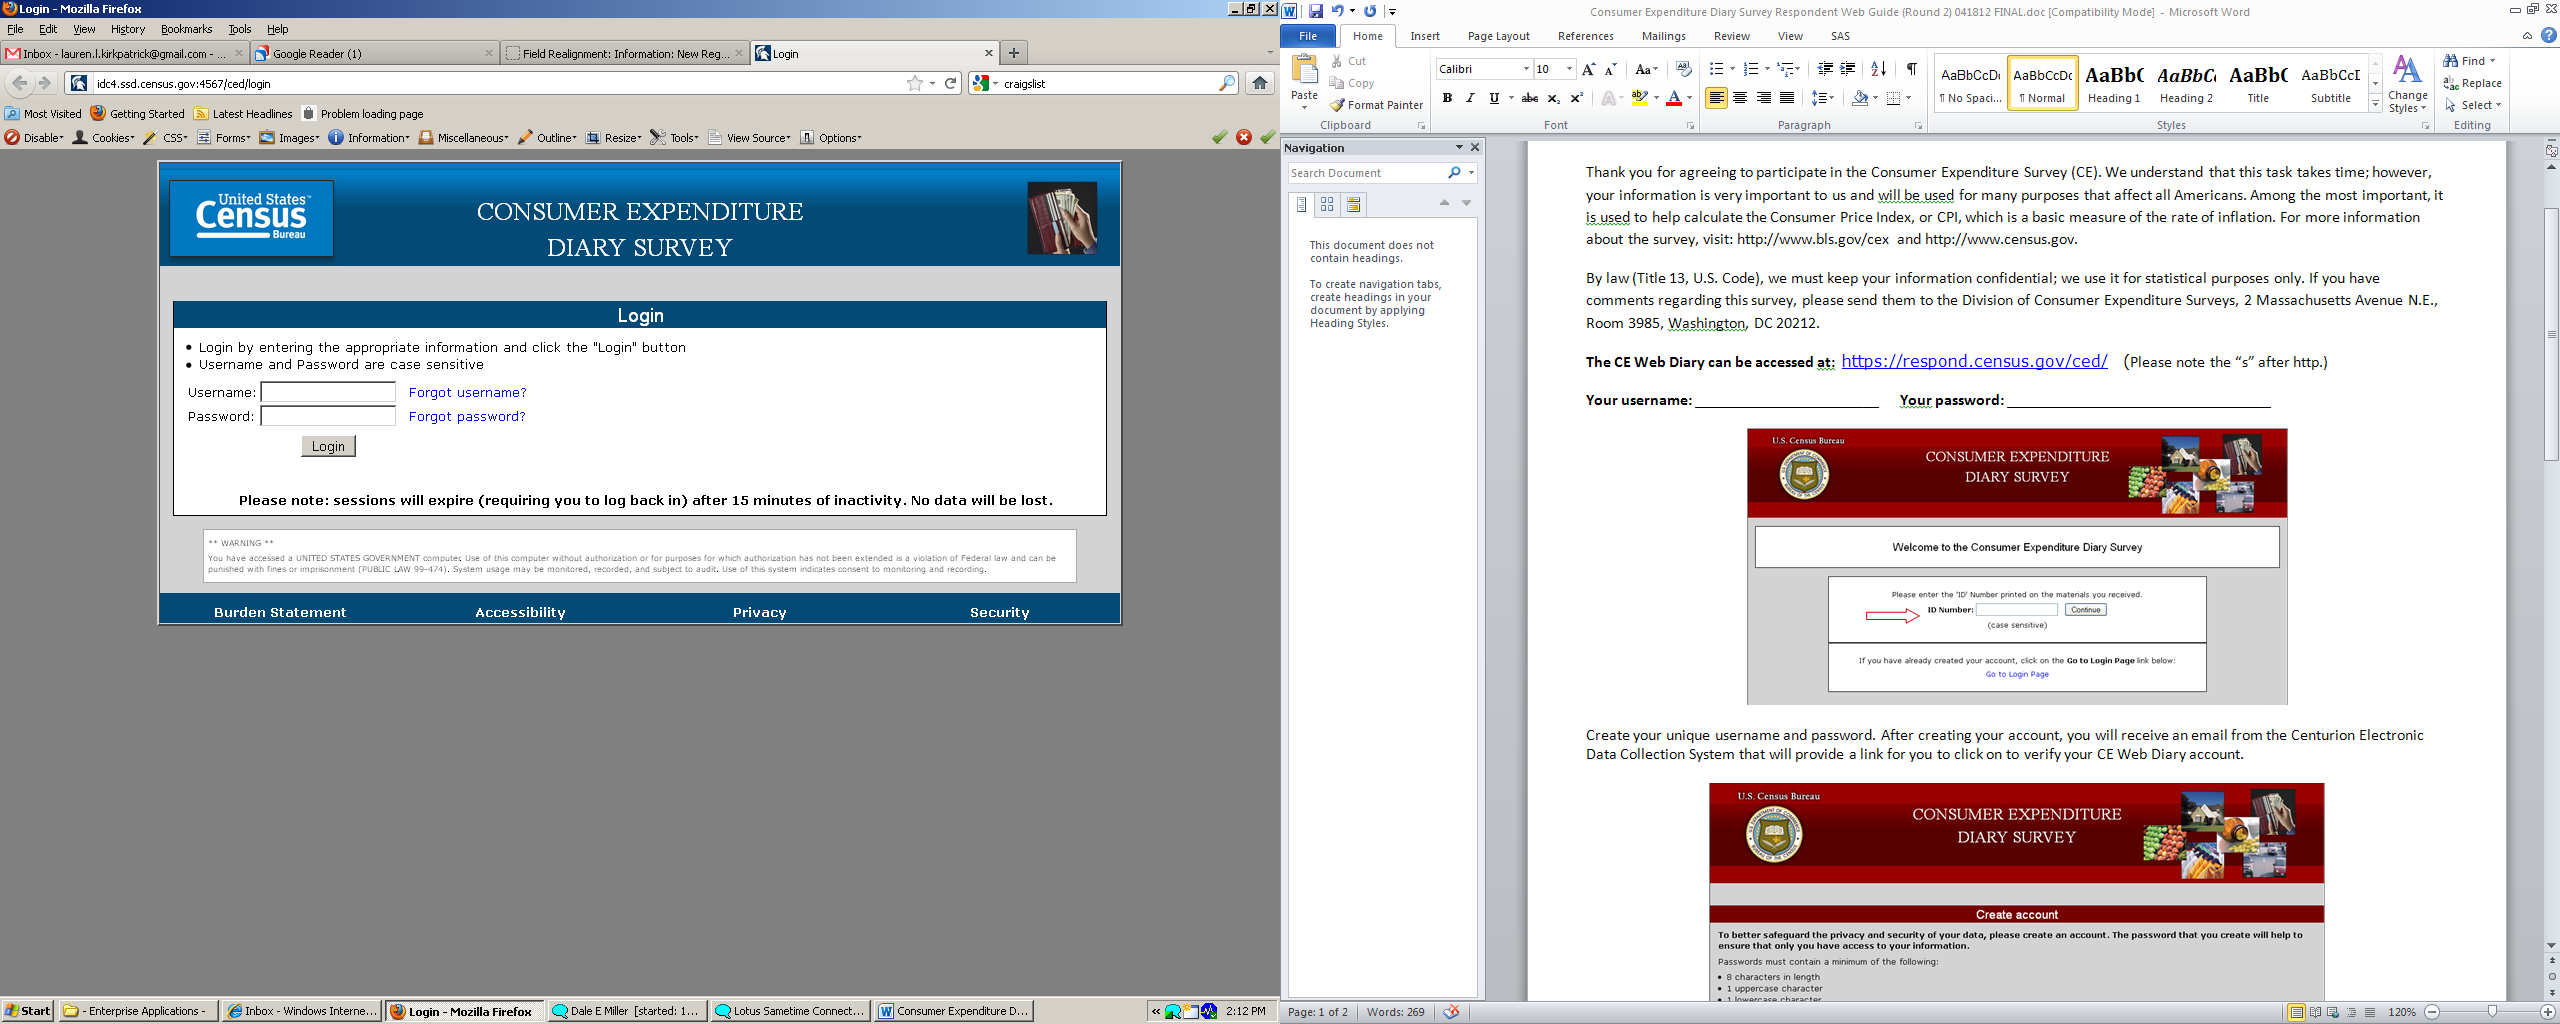This screenshot has height=1024, width=2560.
Task: Click the Password input field
Action: [x=328, y=416]
